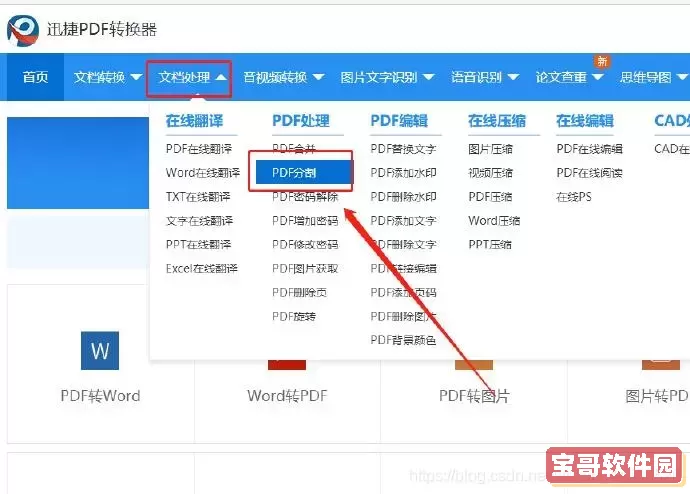The height and width of the screenshot is (494, 690).
Task: Click the 在线翻译 column heading
Action: tap(194, 121)
